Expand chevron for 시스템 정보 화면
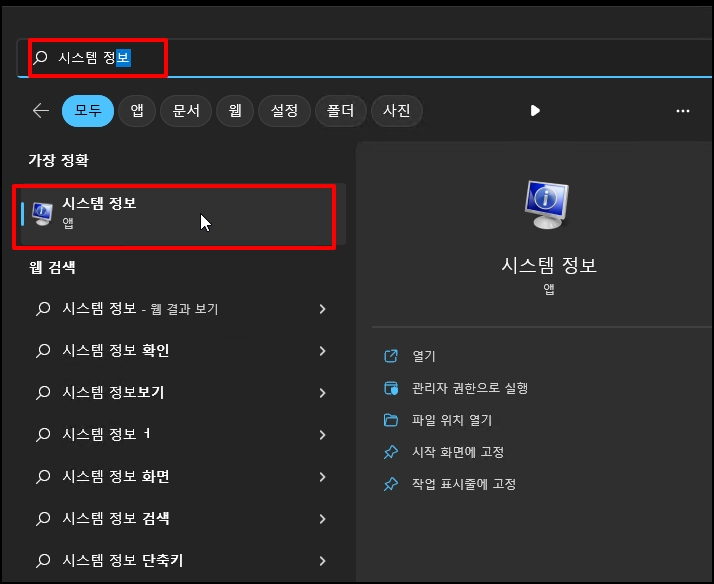 click(322, 477)
